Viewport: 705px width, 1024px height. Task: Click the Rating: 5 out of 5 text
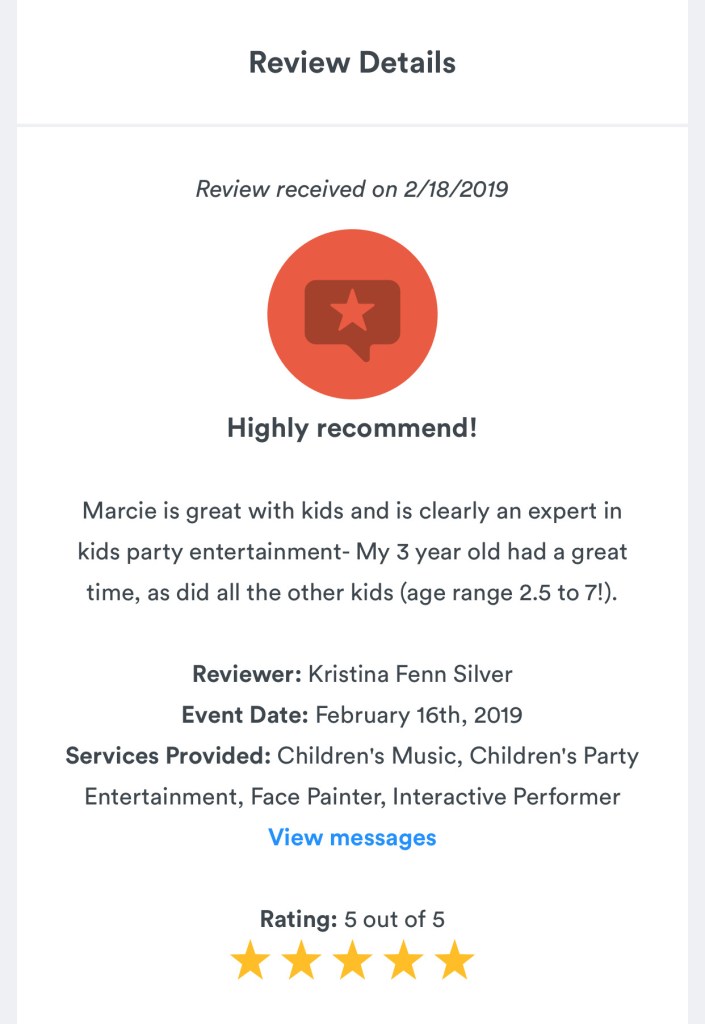point(352,919)
